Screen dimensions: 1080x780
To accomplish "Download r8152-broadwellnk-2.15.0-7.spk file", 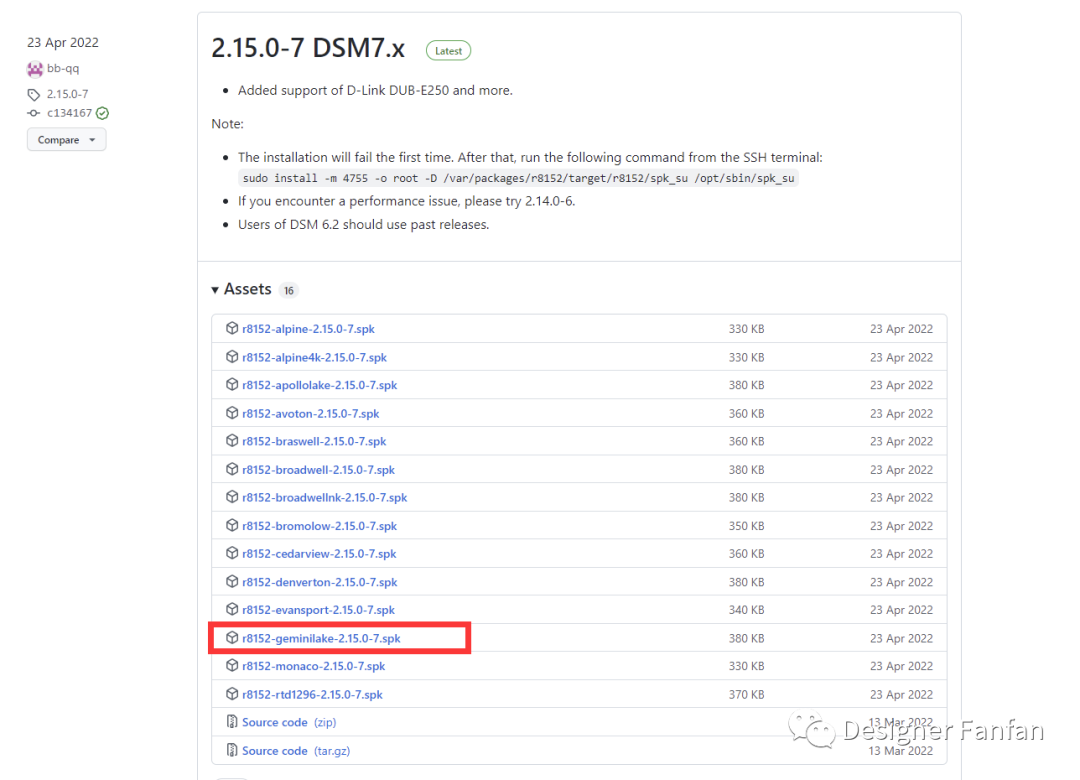I will tap(324, 497).
